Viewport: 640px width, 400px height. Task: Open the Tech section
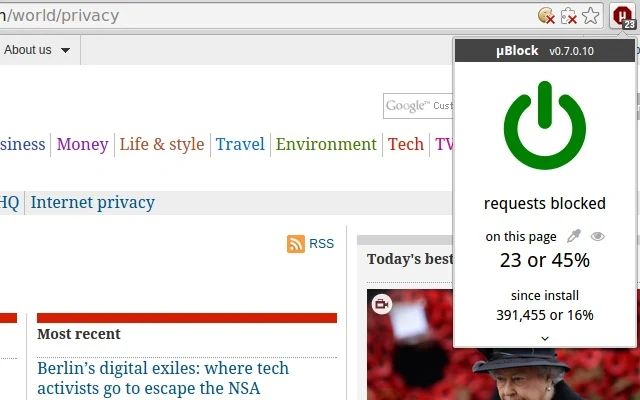[x=406, y=144]
